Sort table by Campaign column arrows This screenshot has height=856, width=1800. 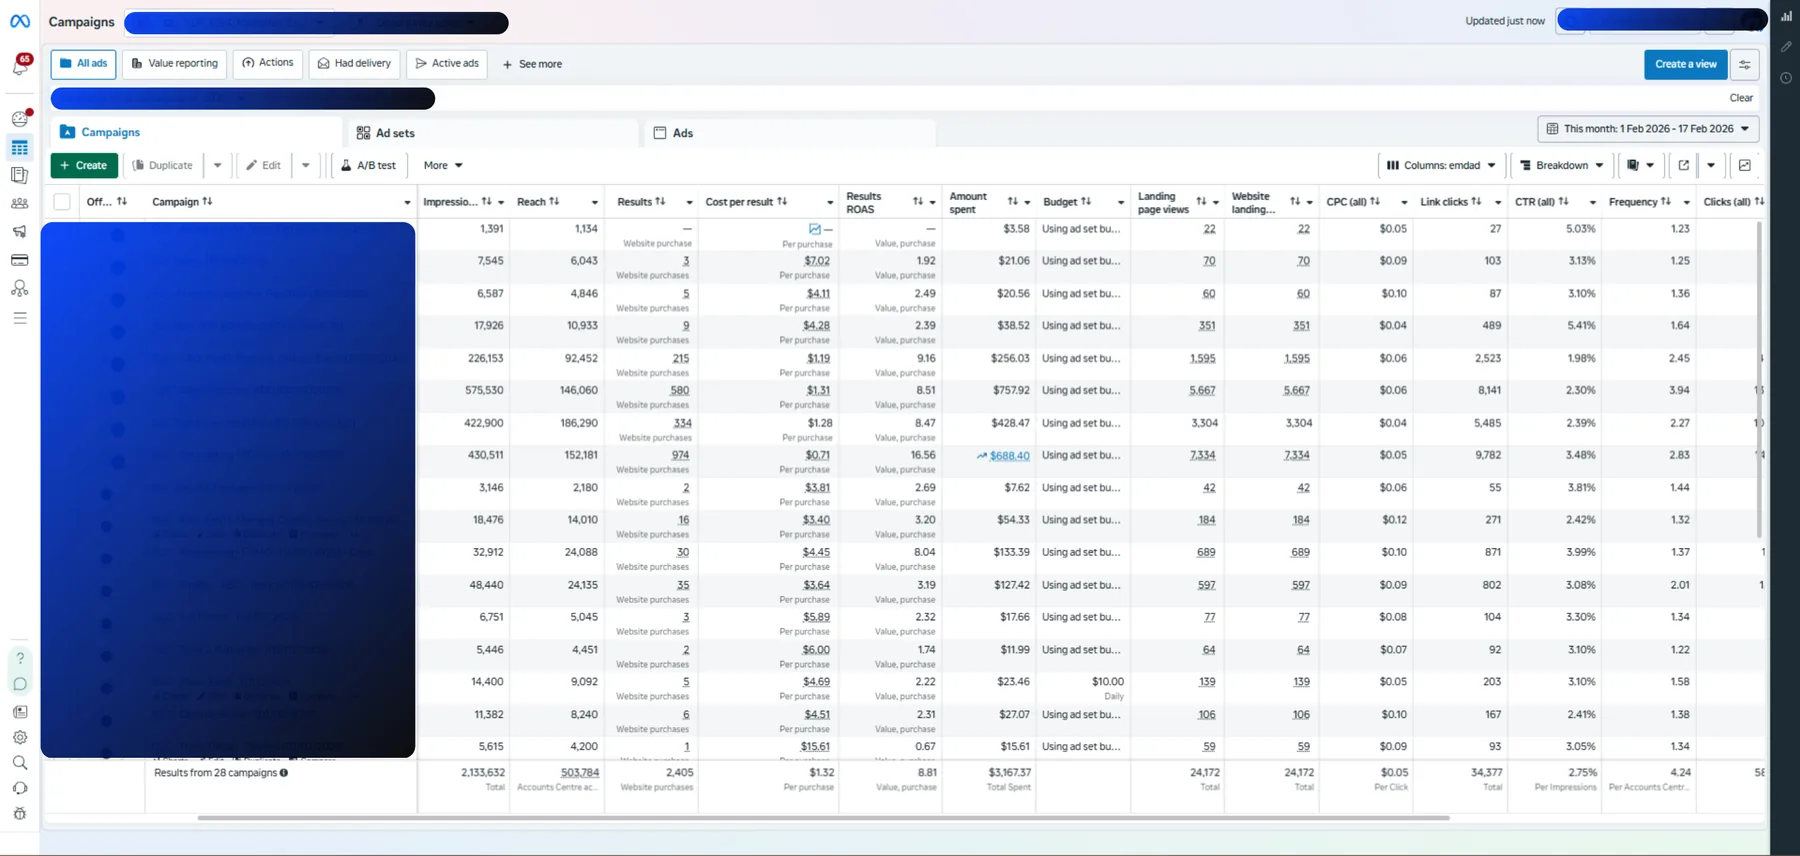pyautogui.click(x=207, y=202)
